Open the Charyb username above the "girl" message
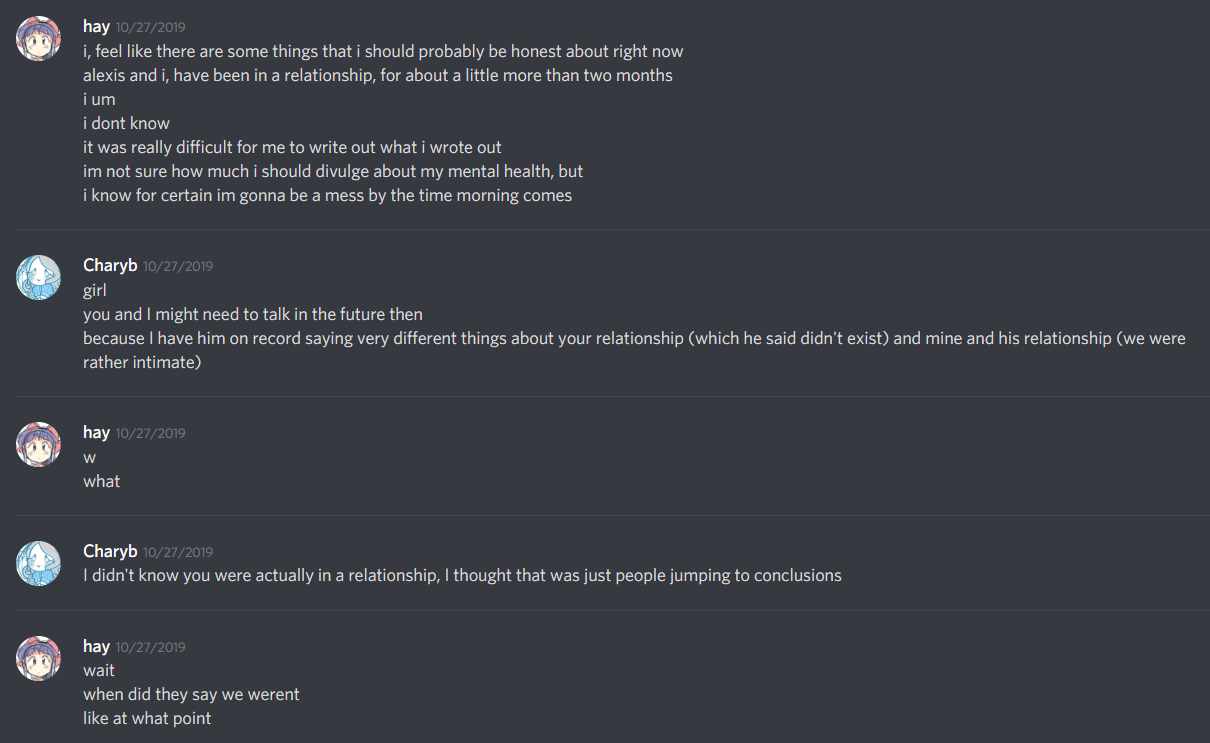 click(x=110, y=265)
